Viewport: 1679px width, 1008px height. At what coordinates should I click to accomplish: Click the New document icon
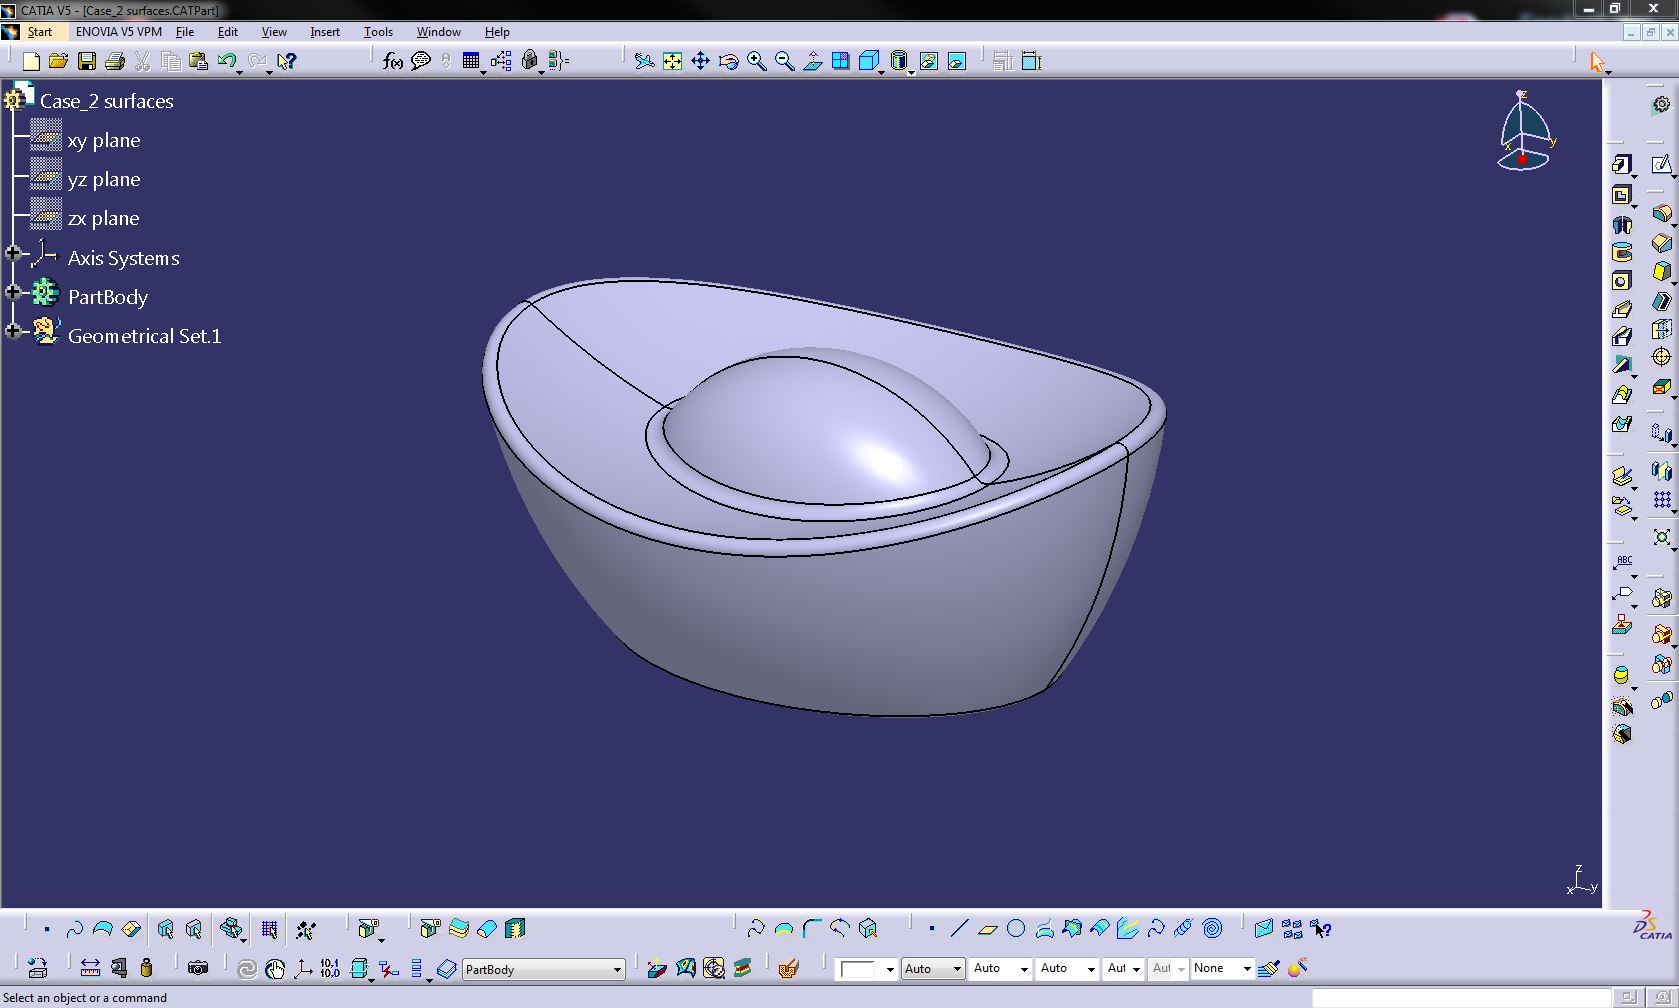(31, 62)
